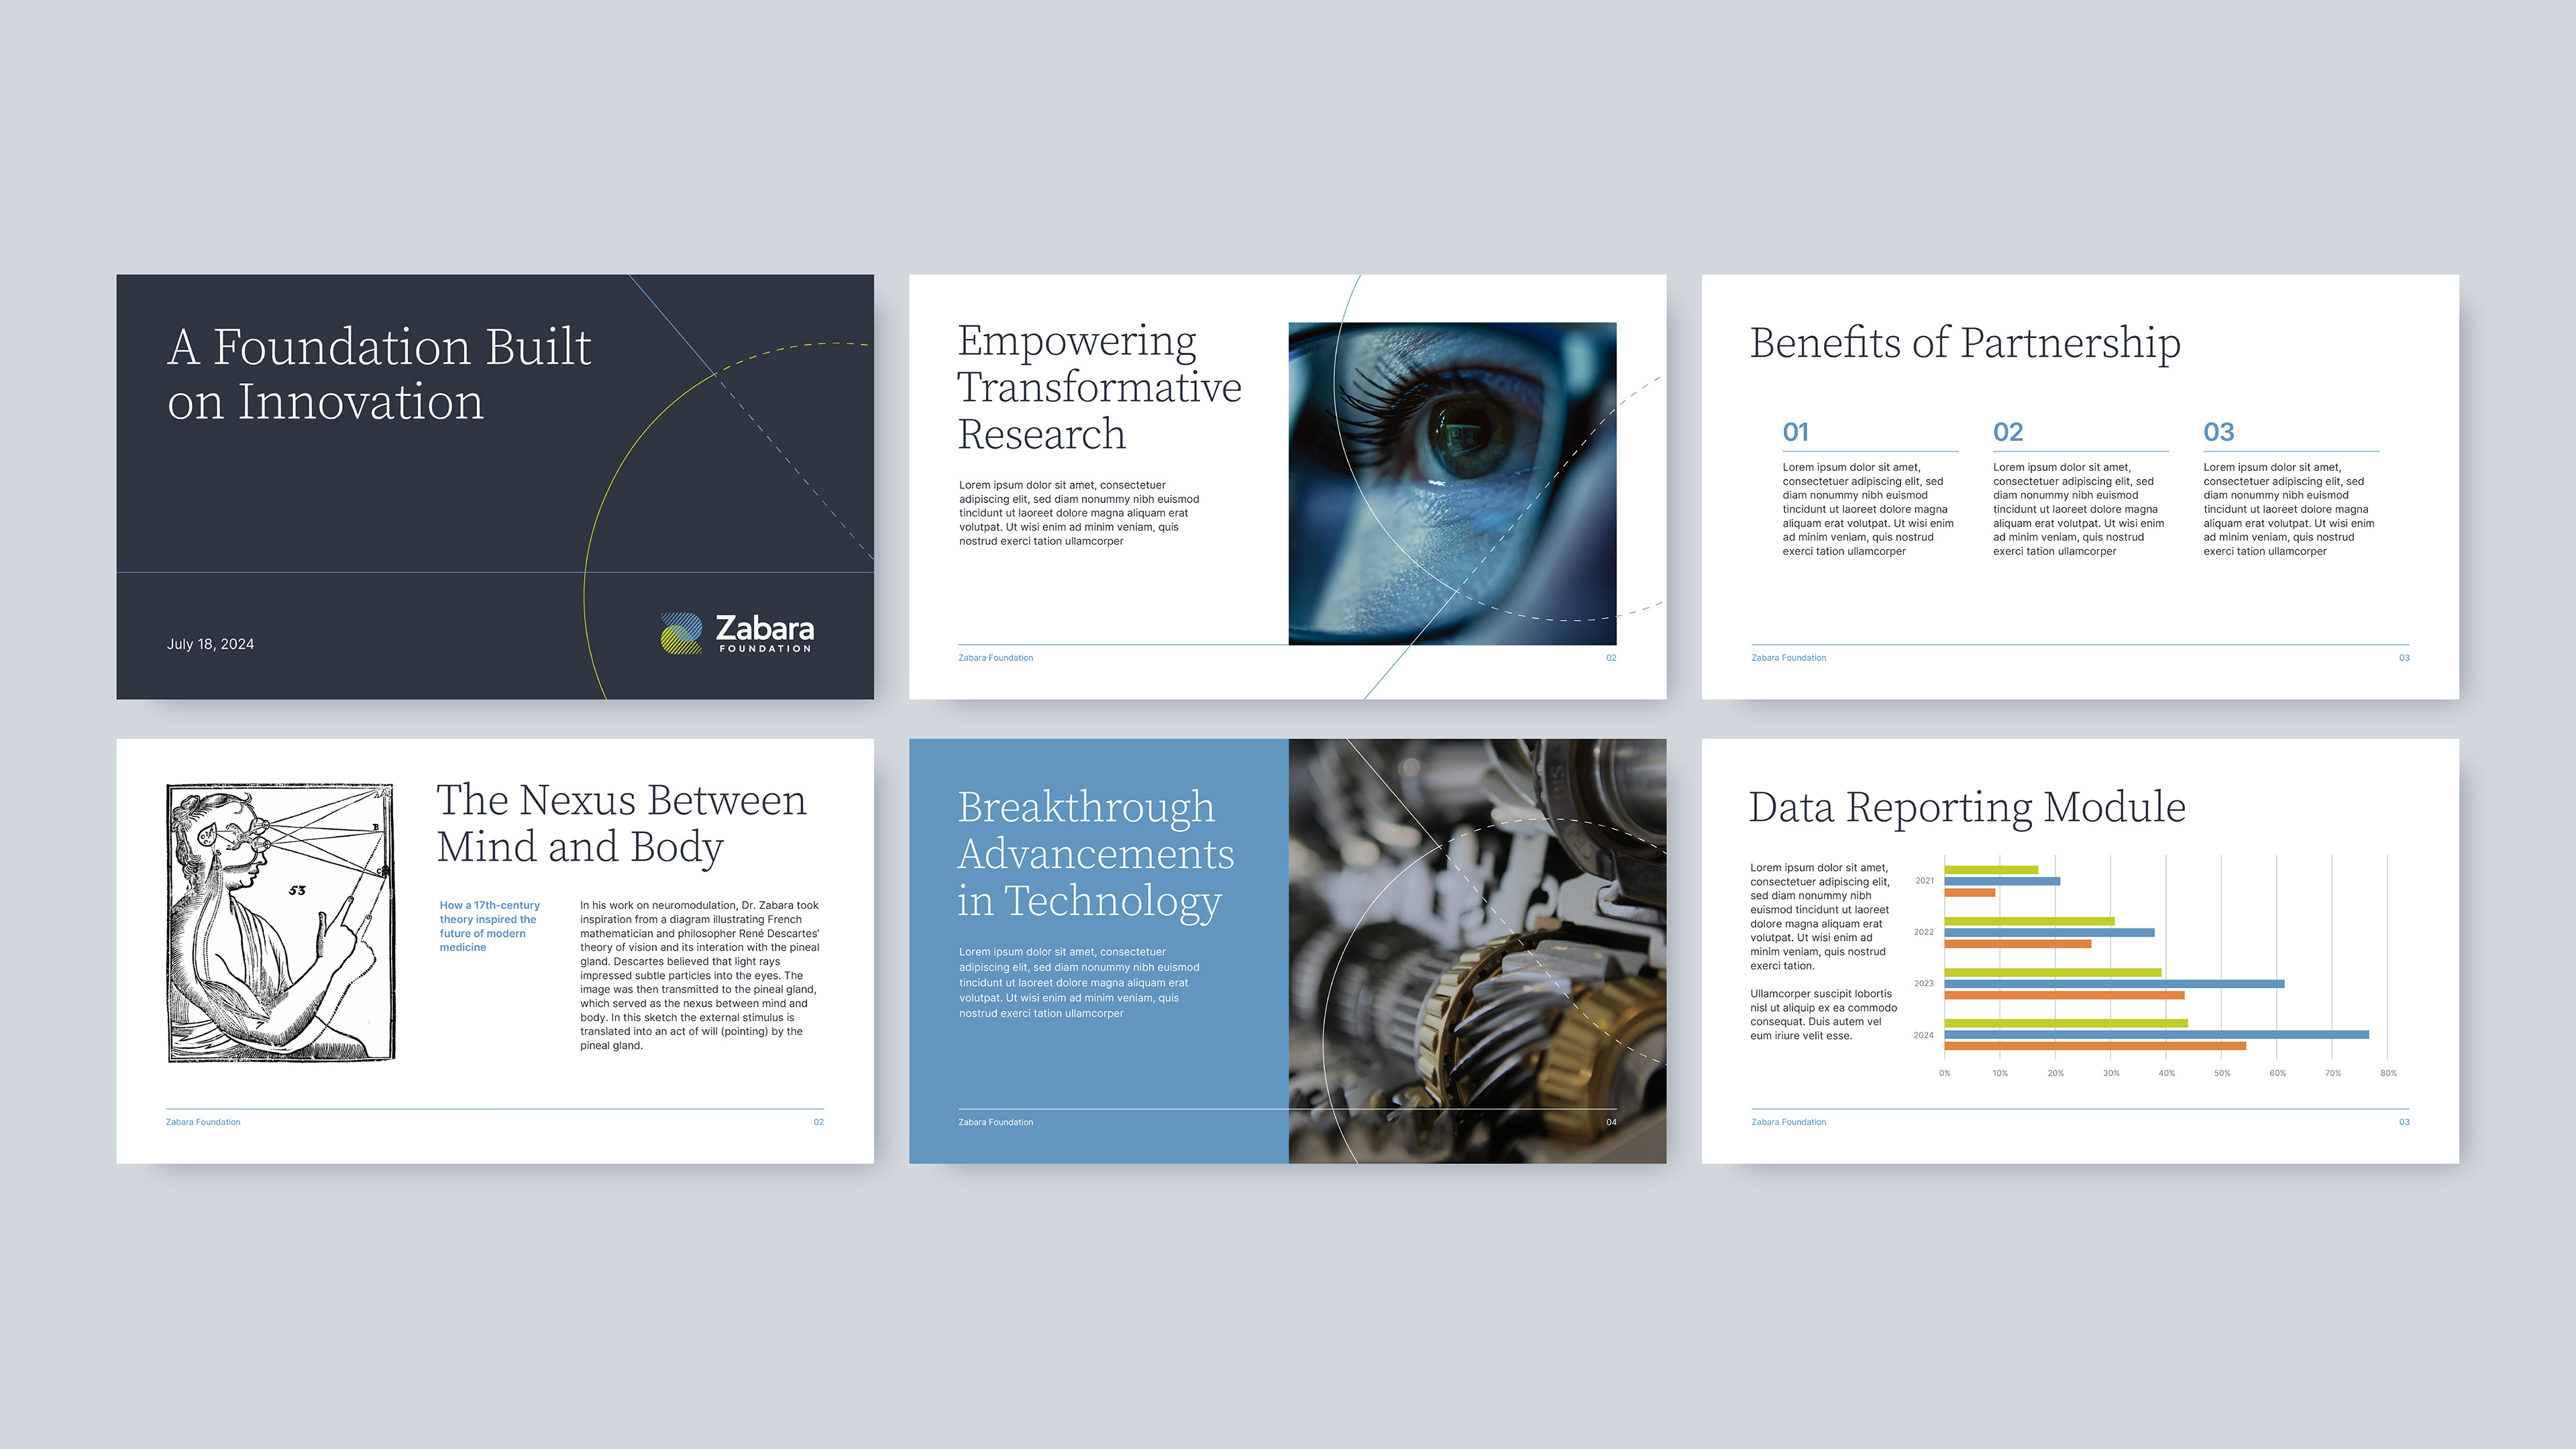The image size is (2576, 1449).
Task: Click the Lorem ipsum paragraph on Empowering slide
Action: [x=1079, y=513]
